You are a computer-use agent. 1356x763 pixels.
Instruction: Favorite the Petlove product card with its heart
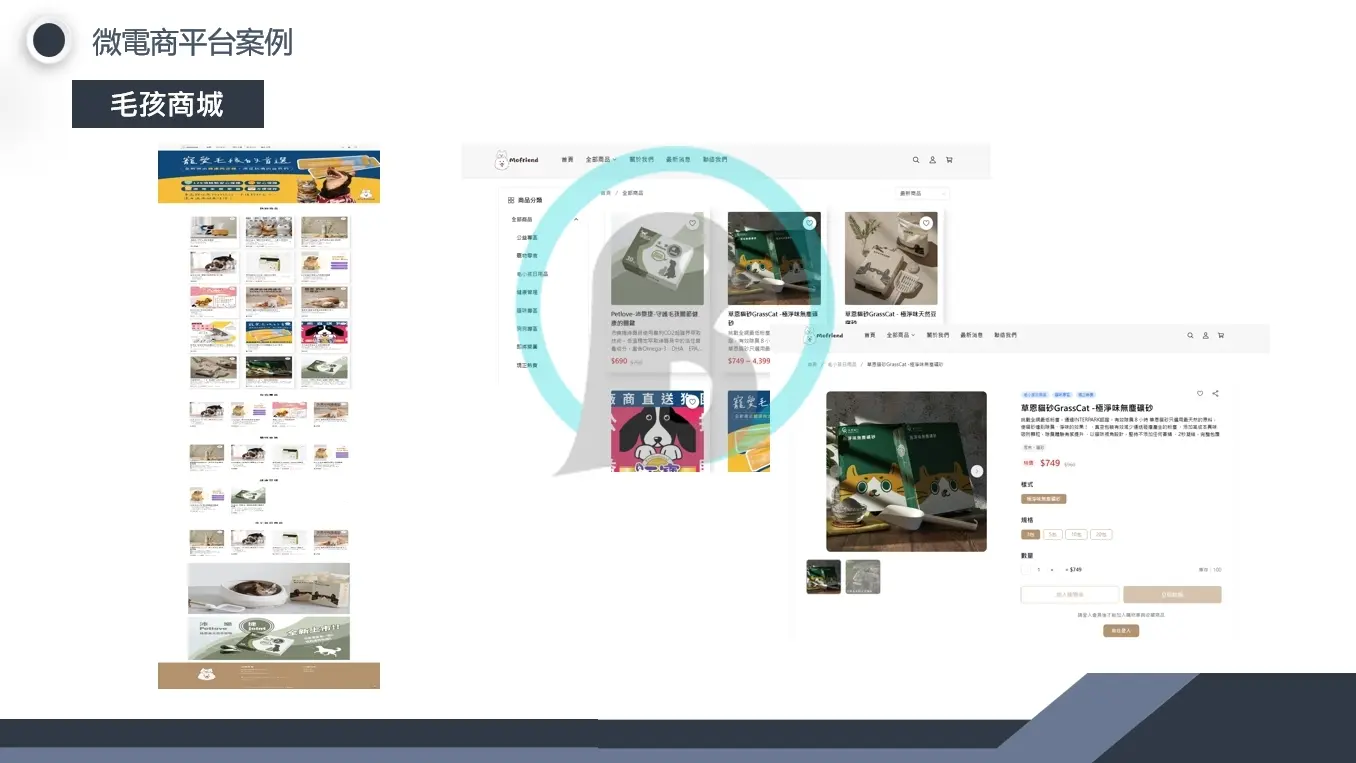pos(692,223)
